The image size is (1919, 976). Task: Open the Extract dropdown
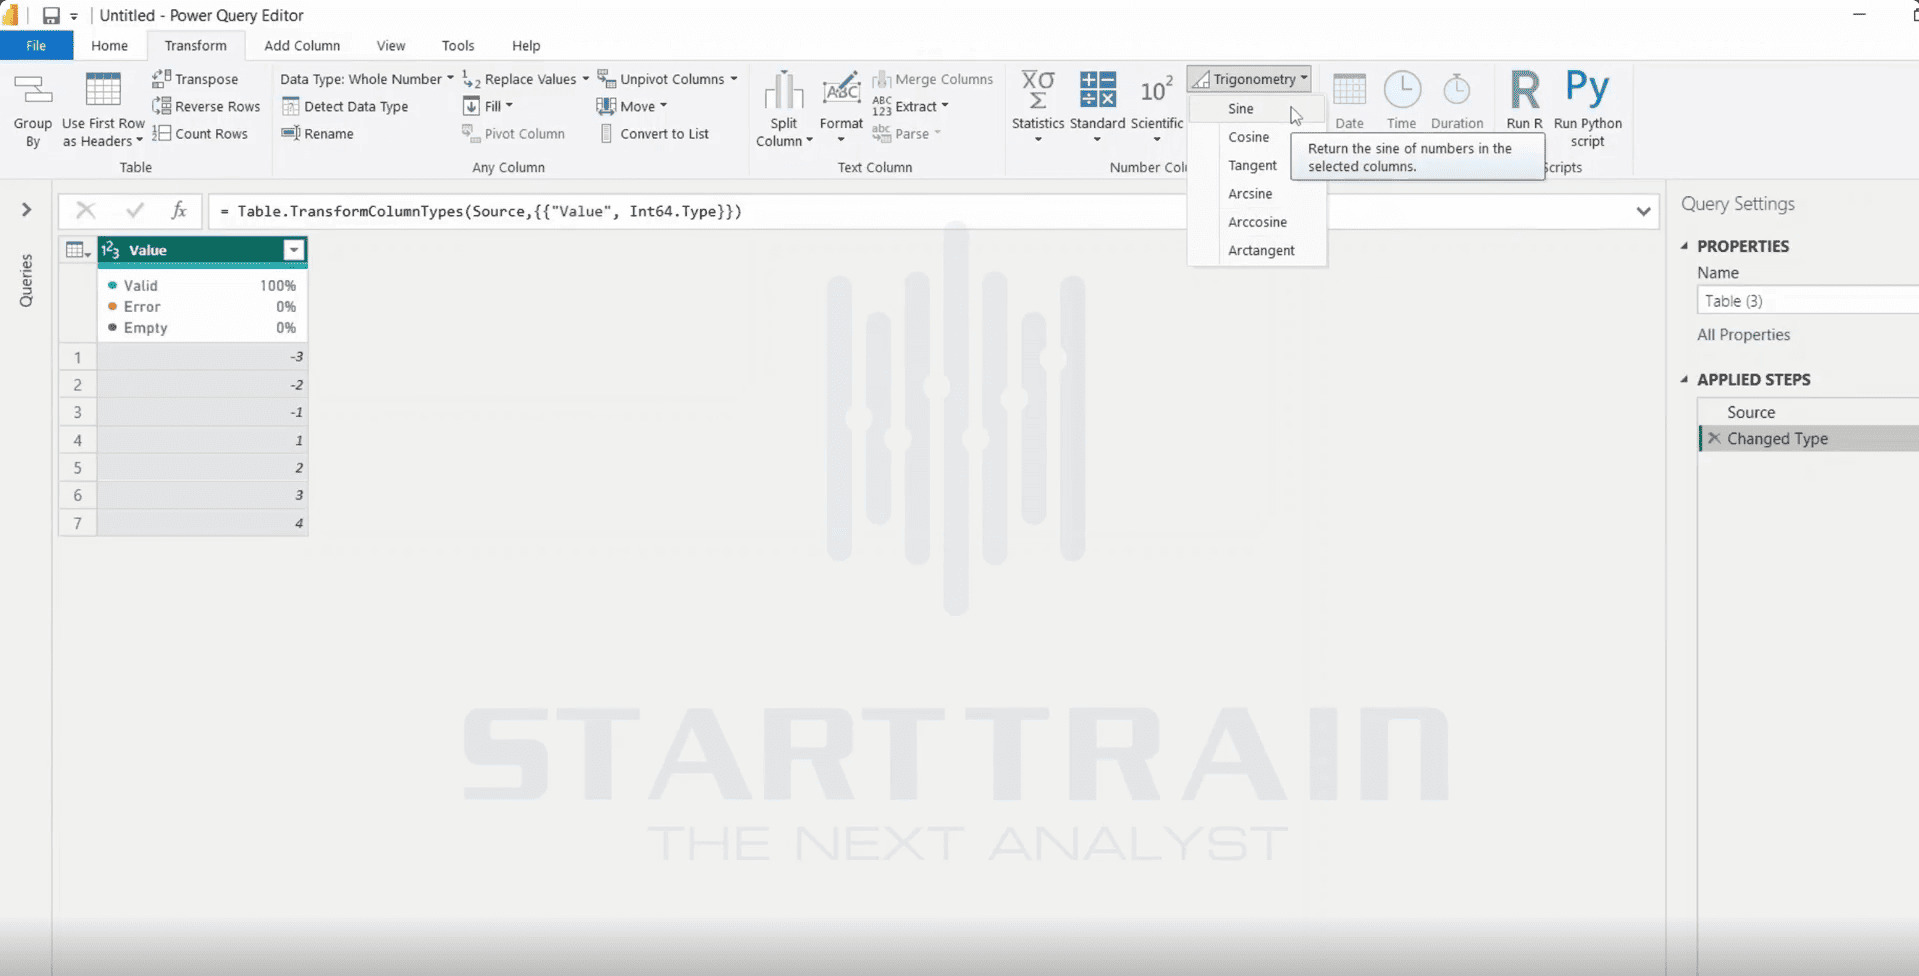(x=910, y=106)
